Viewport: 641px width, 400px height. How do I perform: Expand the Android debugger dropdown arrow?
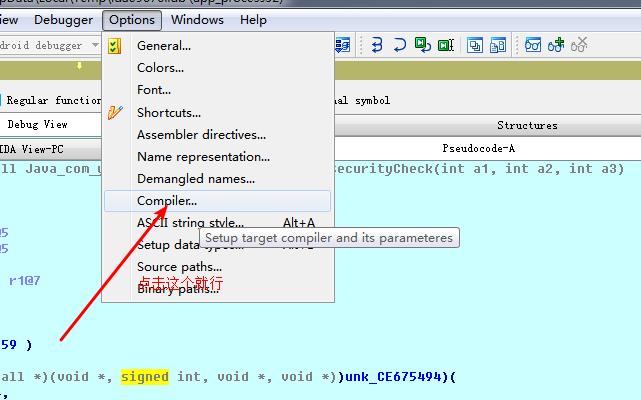point(95,45)
